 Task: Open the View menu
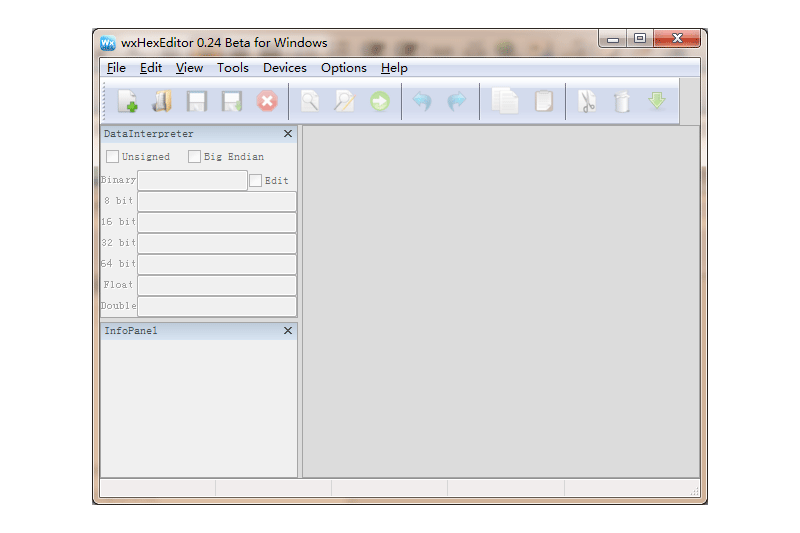[189, 68]
